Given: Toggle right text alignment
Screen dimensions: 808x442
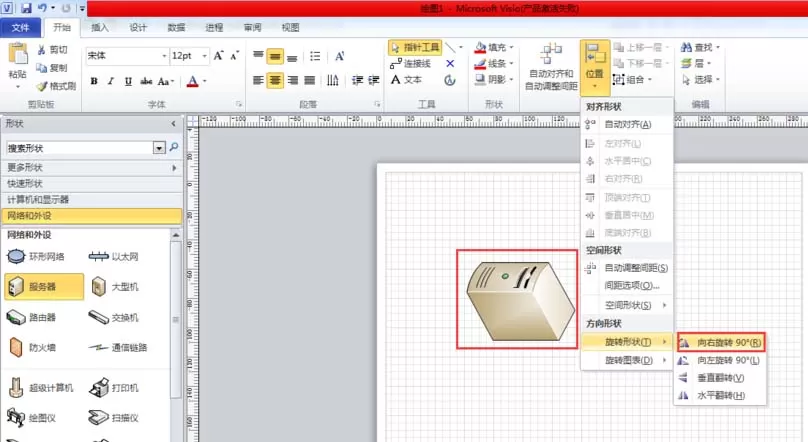Looking at the screenshot, I should (292, 80).
